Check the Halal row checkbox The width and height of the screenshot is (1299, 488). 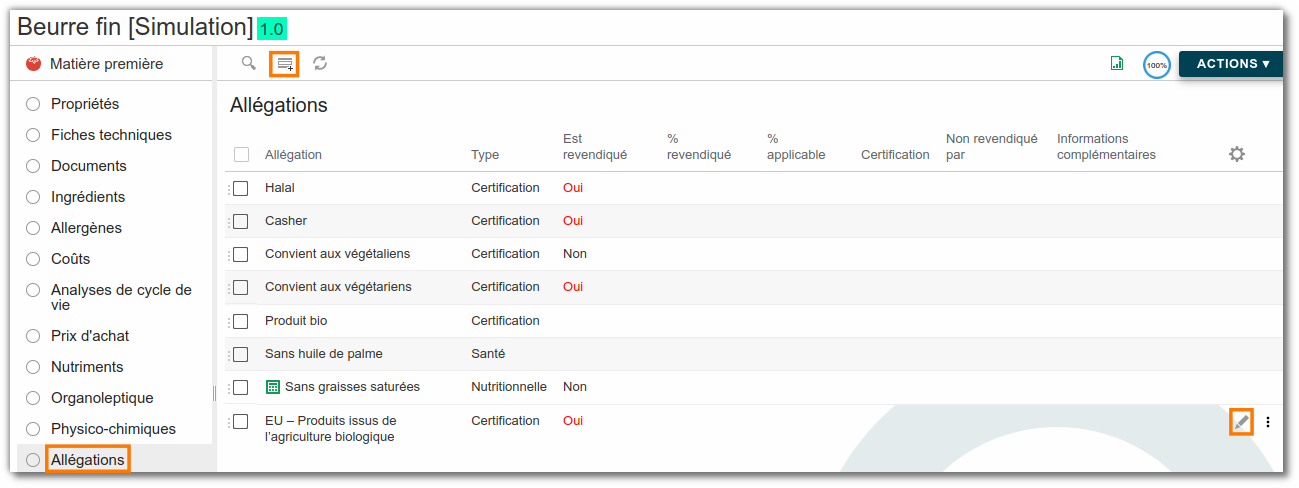tap(240, 188)
